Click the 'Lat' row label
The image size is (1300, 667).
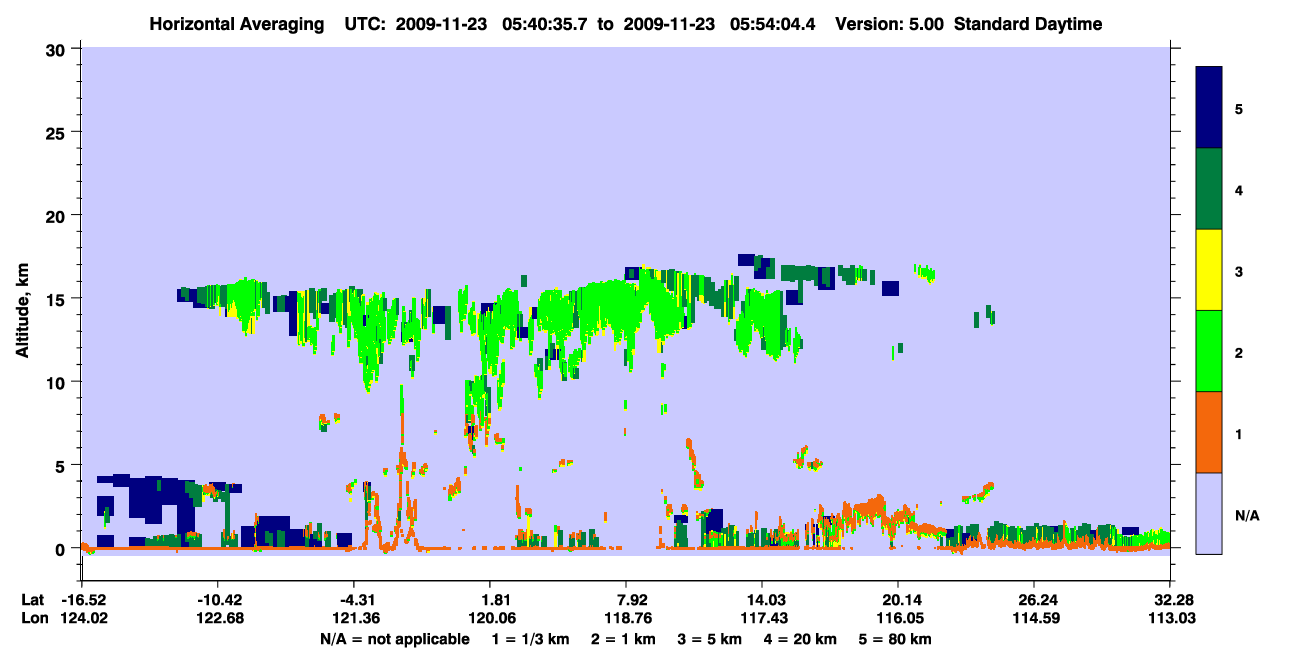coord(33,600)
